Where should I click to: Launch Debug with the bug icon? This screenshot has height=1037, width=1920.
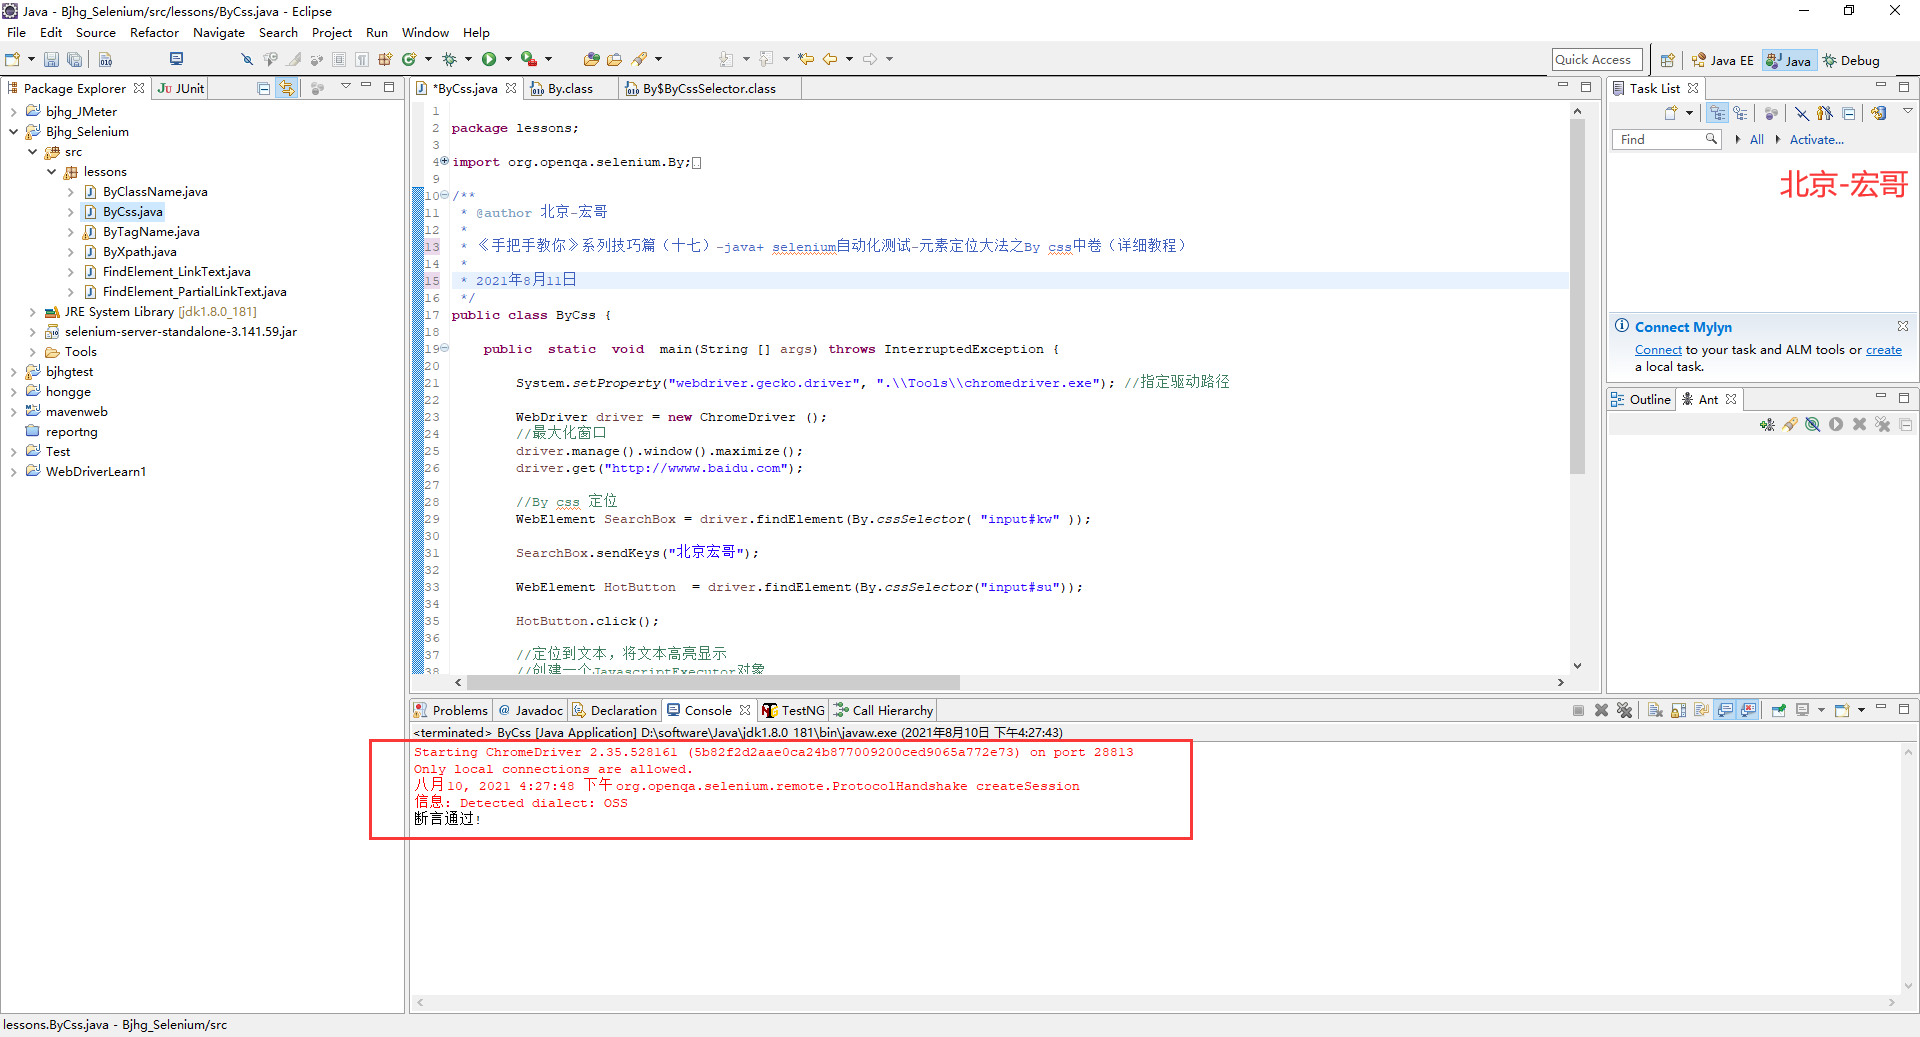pyautogui.click(x=450, y=60)
